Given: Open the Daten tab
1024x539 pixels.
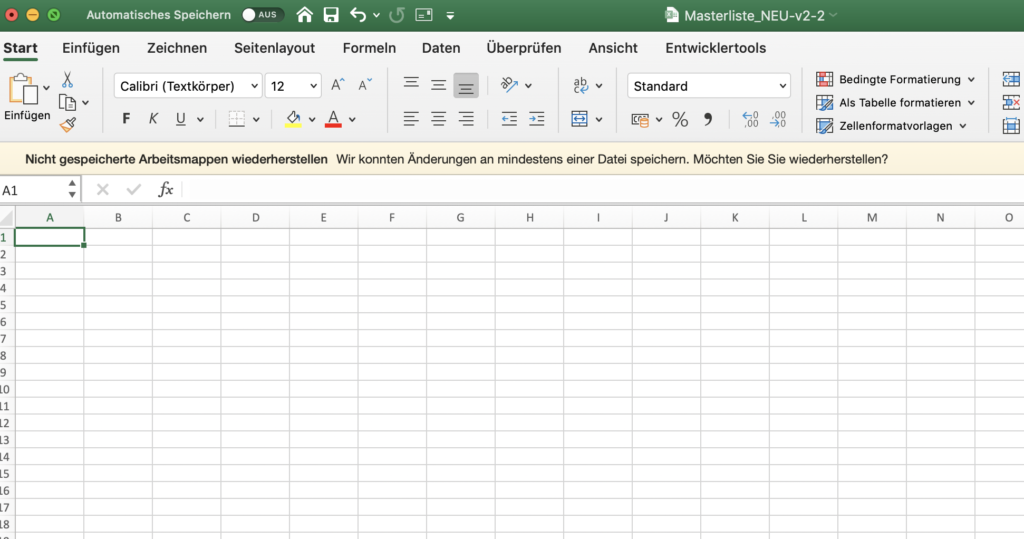Looking at the screenshot, I should pos(441,48).
